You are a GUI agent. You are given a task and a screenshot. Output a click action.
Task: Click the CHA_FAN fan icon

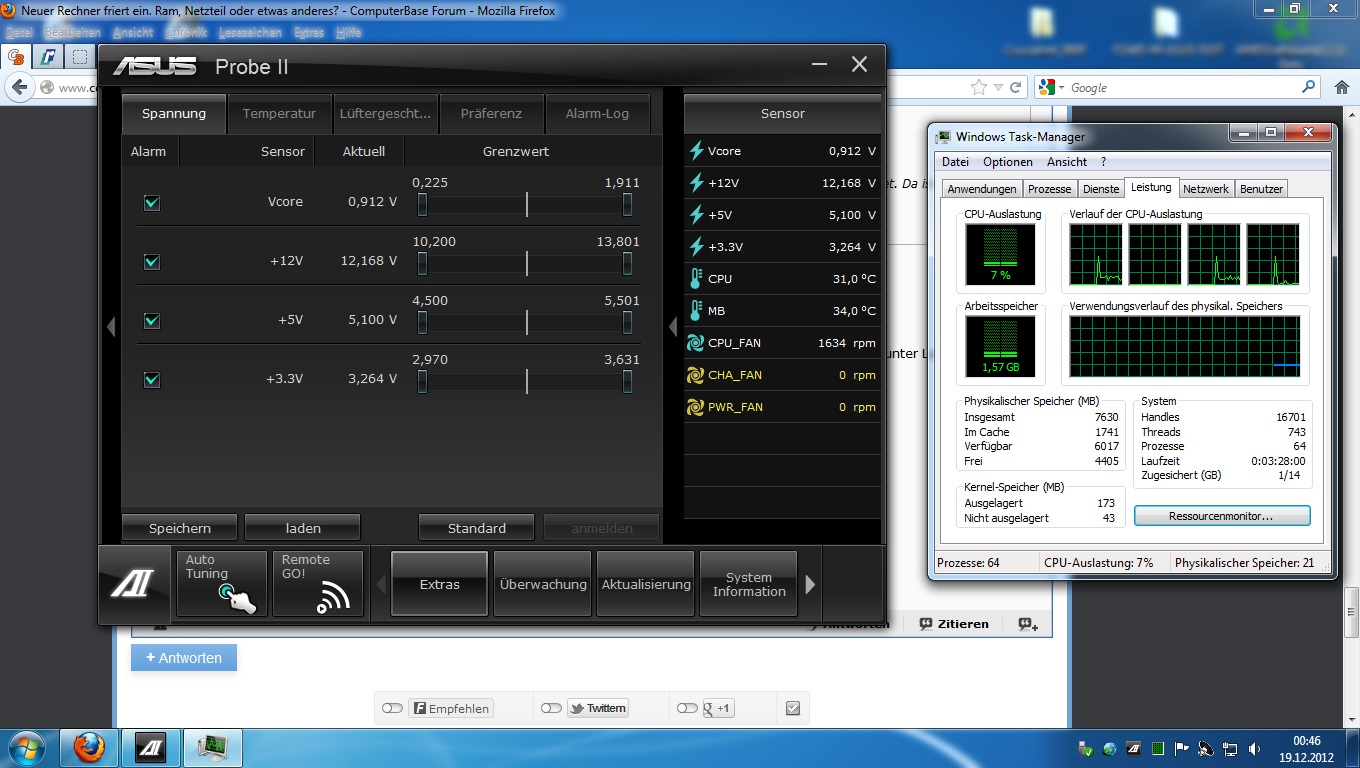(696, 375)
